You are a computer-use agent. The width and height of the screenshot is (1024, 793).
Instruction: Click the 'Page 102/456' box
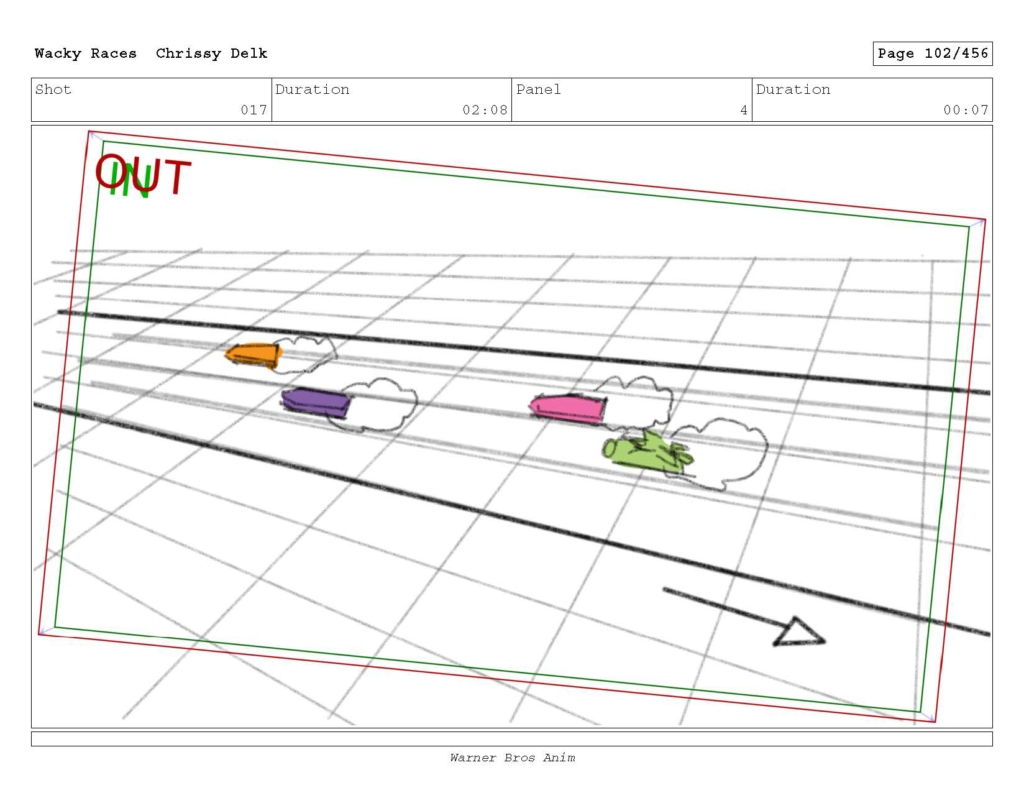pyautogui.click(x=933, y=54)
